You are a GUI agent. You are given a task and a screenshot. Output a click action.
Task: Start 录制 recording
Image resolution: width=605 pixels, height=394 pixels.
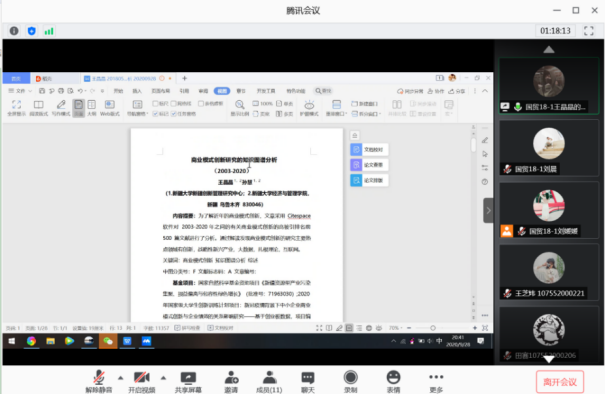[x=350, y=382]
